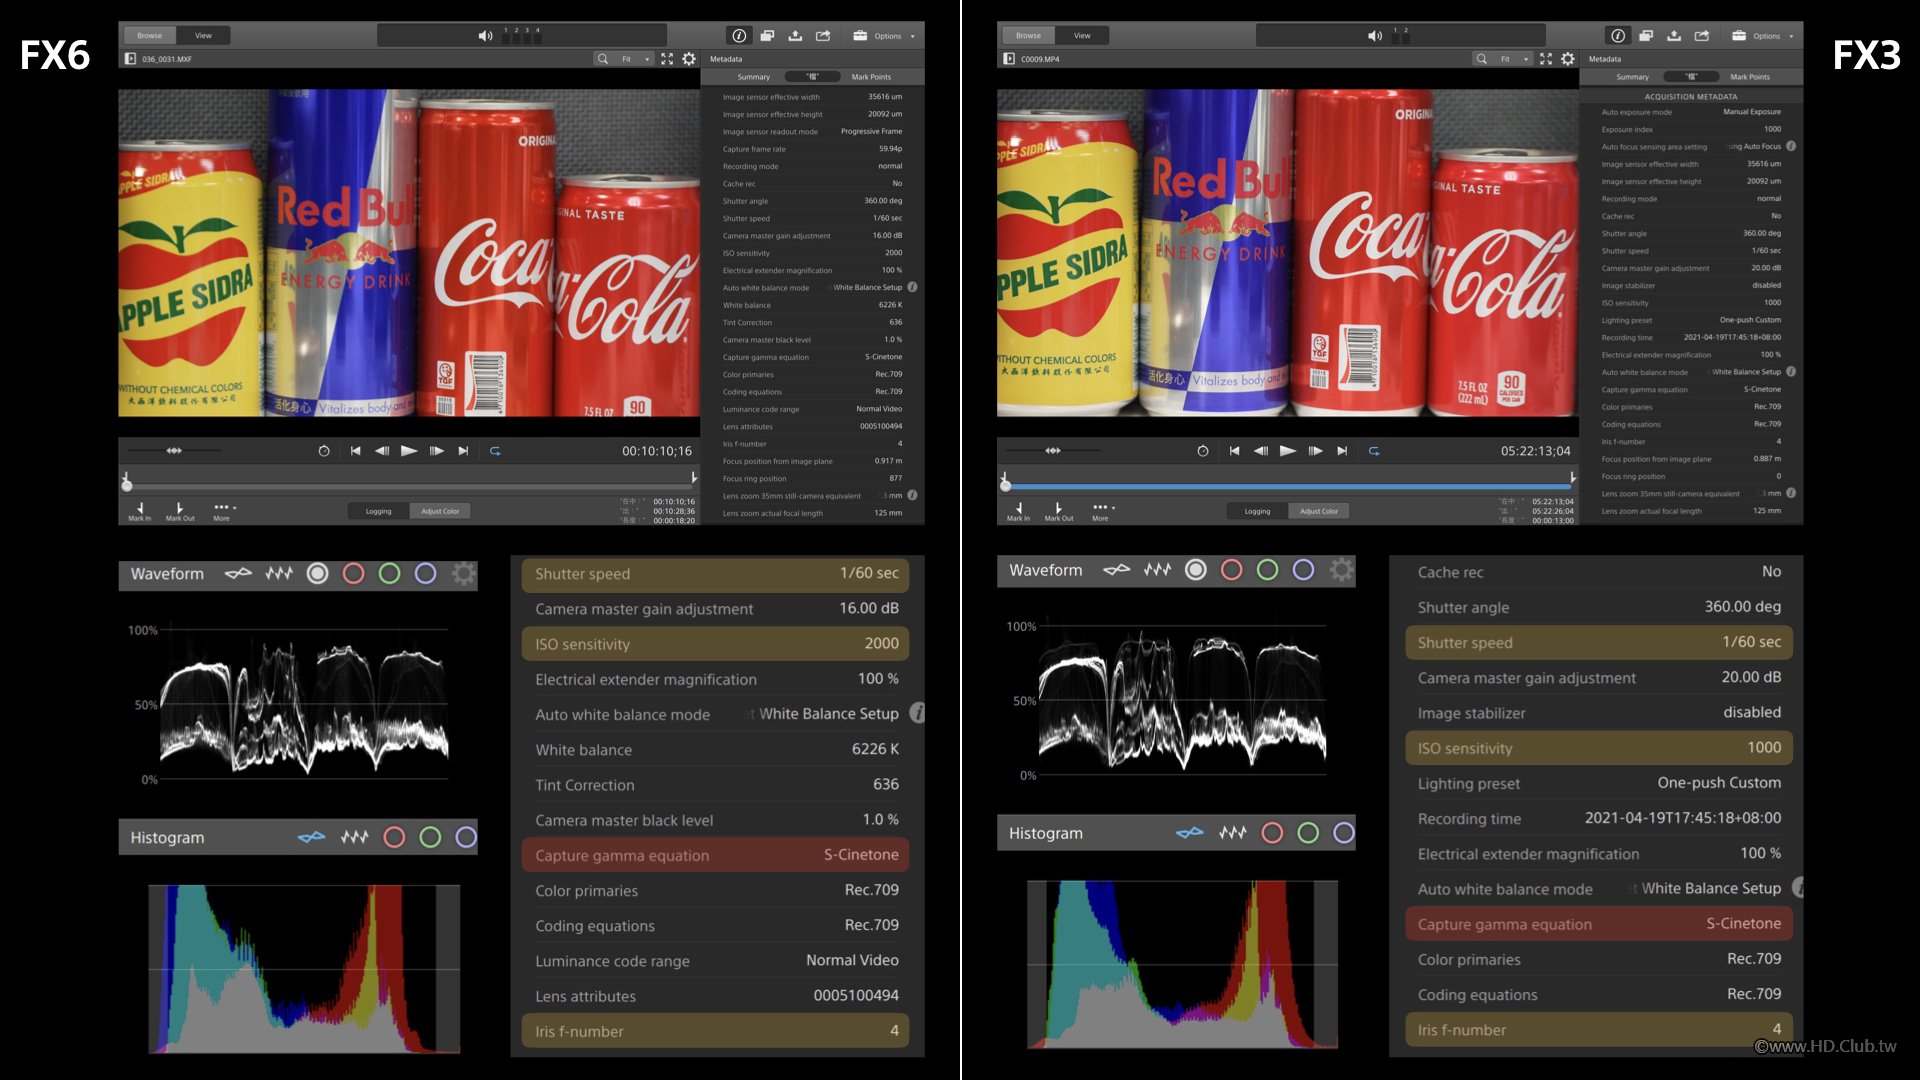Toggle loop playback in FX6 player

coord(495,451)
